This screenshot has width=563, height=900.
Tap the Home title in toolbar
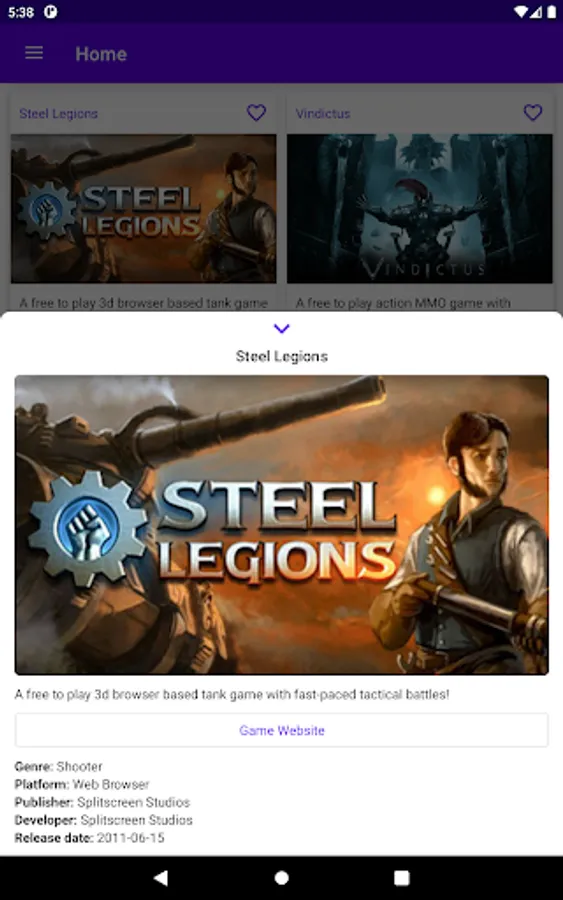tap(101, 54)
